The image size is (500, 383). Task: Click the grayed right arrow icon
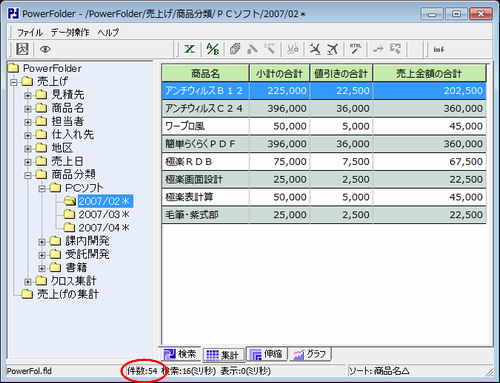[378, 49]
